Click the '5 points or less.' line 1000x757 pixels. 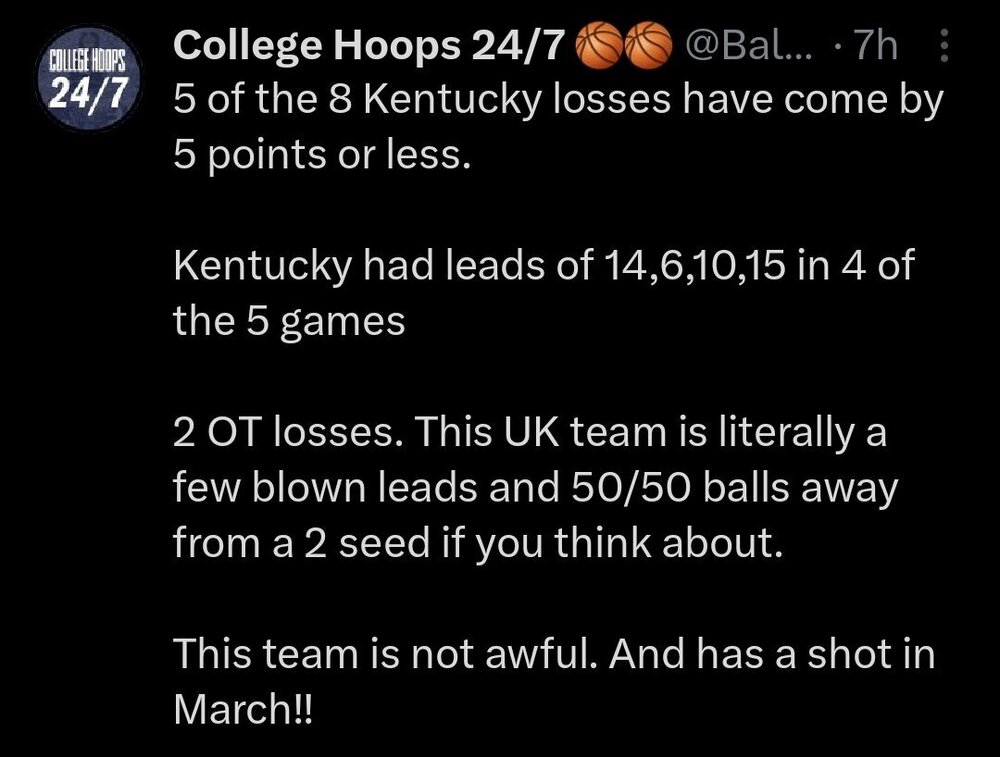(x=322, y=155)
